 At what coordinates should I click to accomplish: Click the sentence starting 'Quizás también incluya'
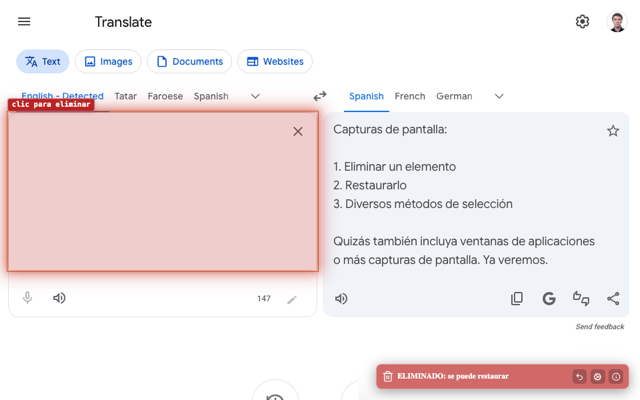pyautogui.click(x=464, y=251)
